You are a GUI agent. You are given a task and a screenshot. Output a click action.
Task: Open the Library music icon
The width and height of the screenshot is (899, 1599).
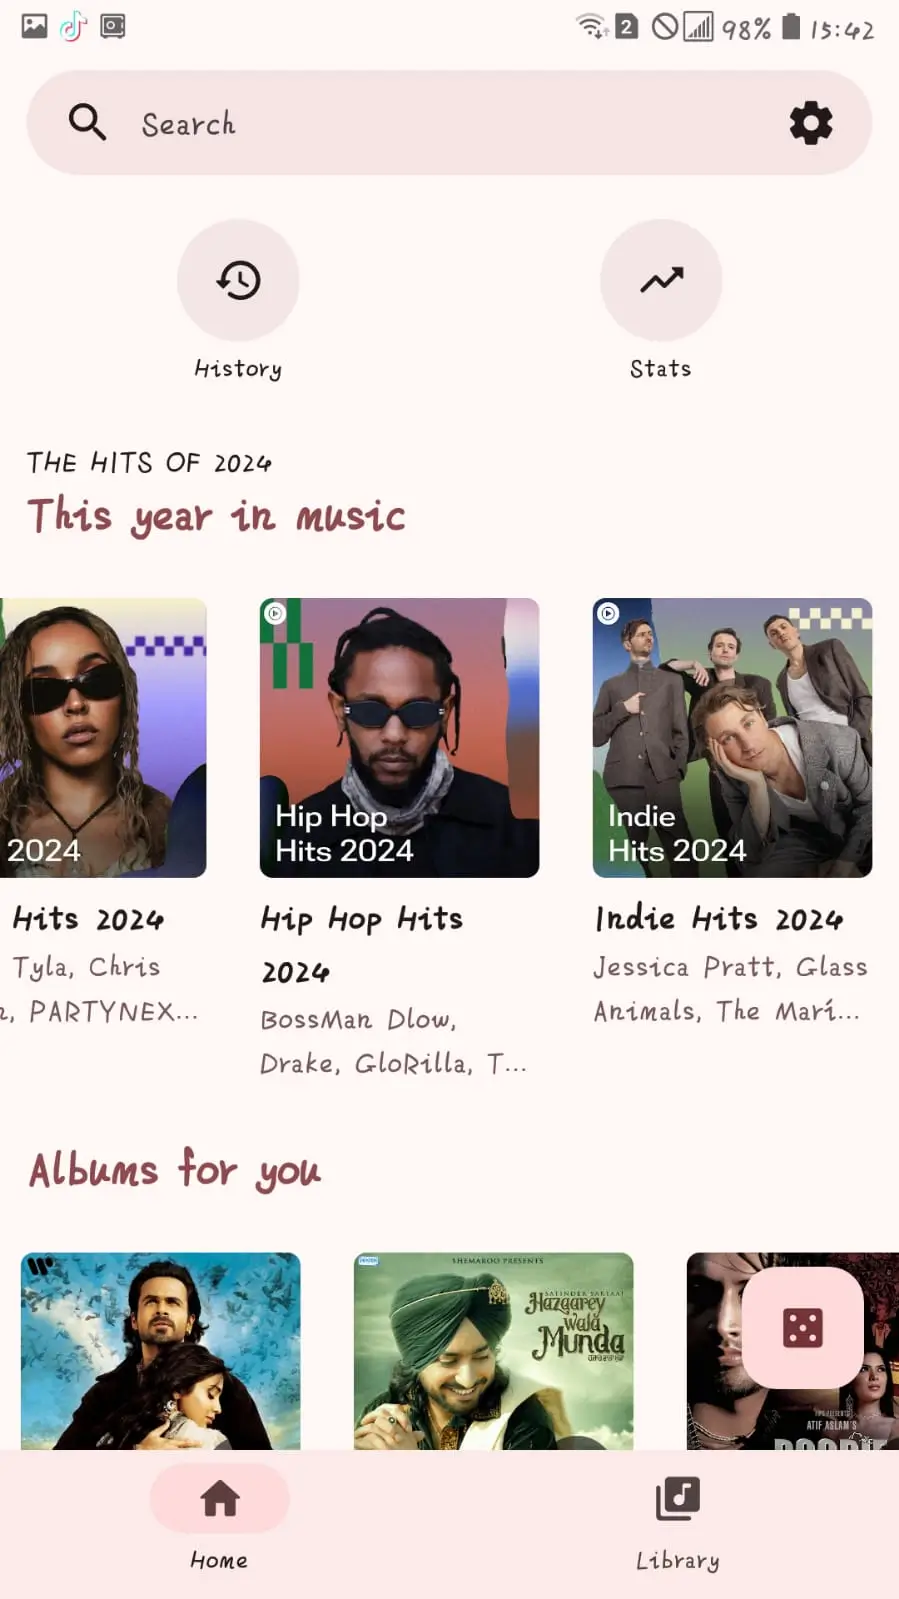[x=678, y=1498]
